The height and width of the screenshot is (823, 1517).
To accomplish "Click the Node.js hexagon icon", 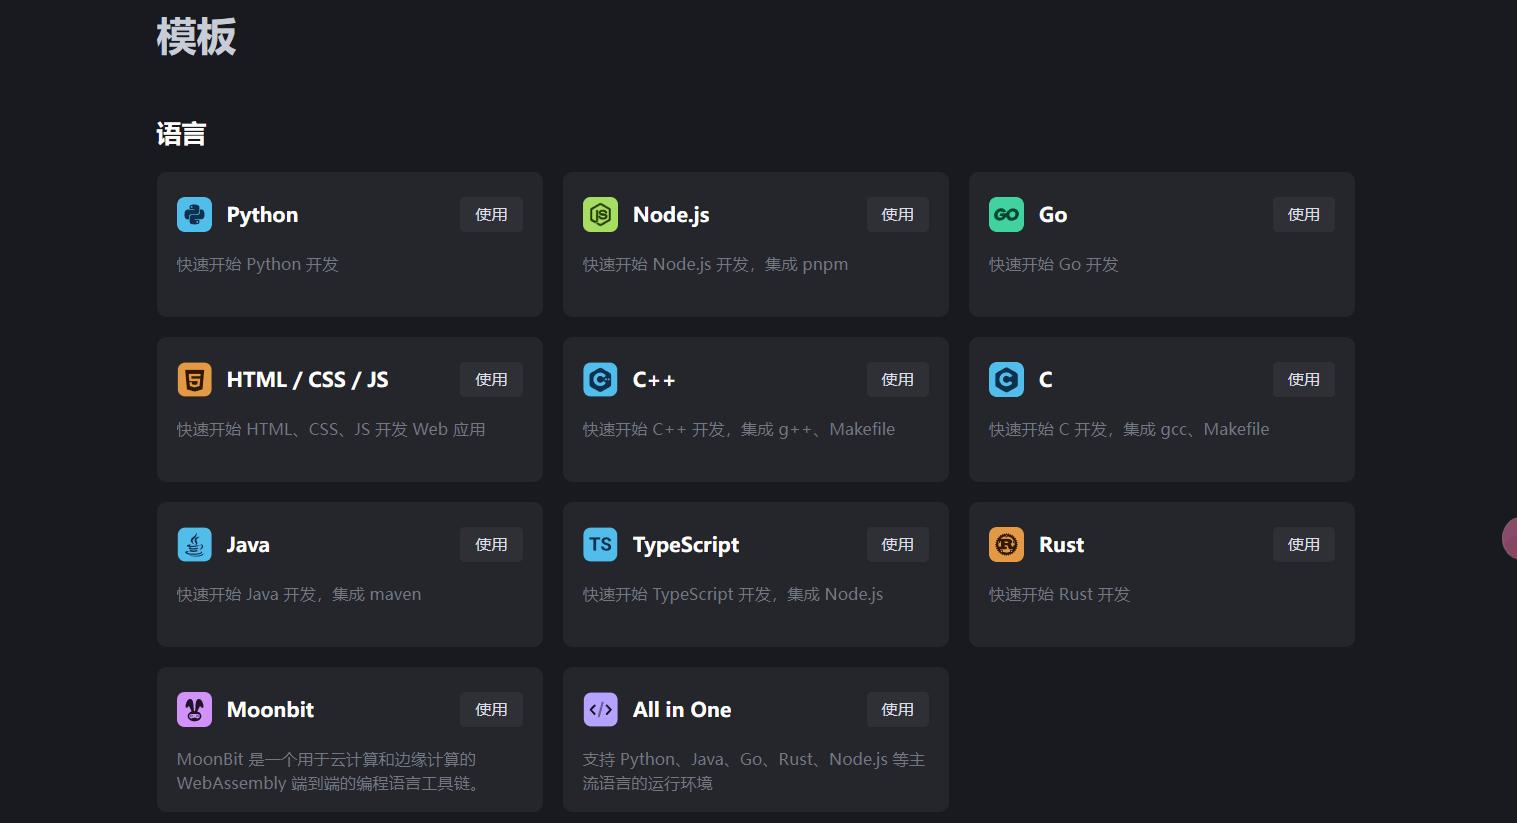I will click(600, 214).
